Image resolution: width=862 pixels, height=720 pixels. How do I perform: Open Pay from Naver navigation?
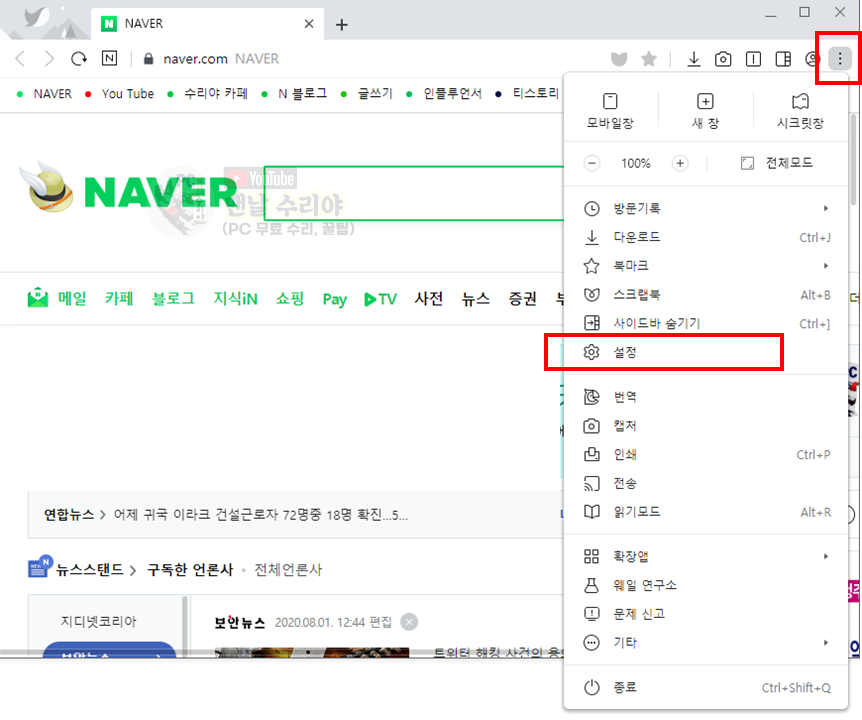(x=334, y=300)
